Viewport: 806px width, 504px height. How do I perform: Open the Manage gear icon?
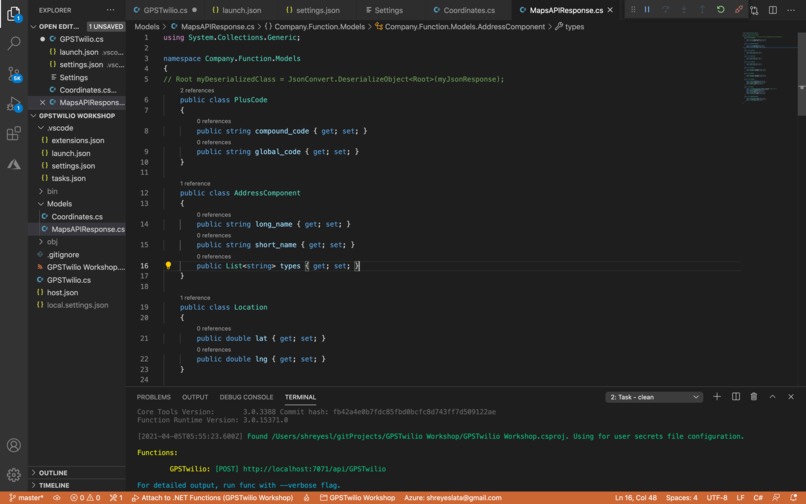(x=14, y=475)
